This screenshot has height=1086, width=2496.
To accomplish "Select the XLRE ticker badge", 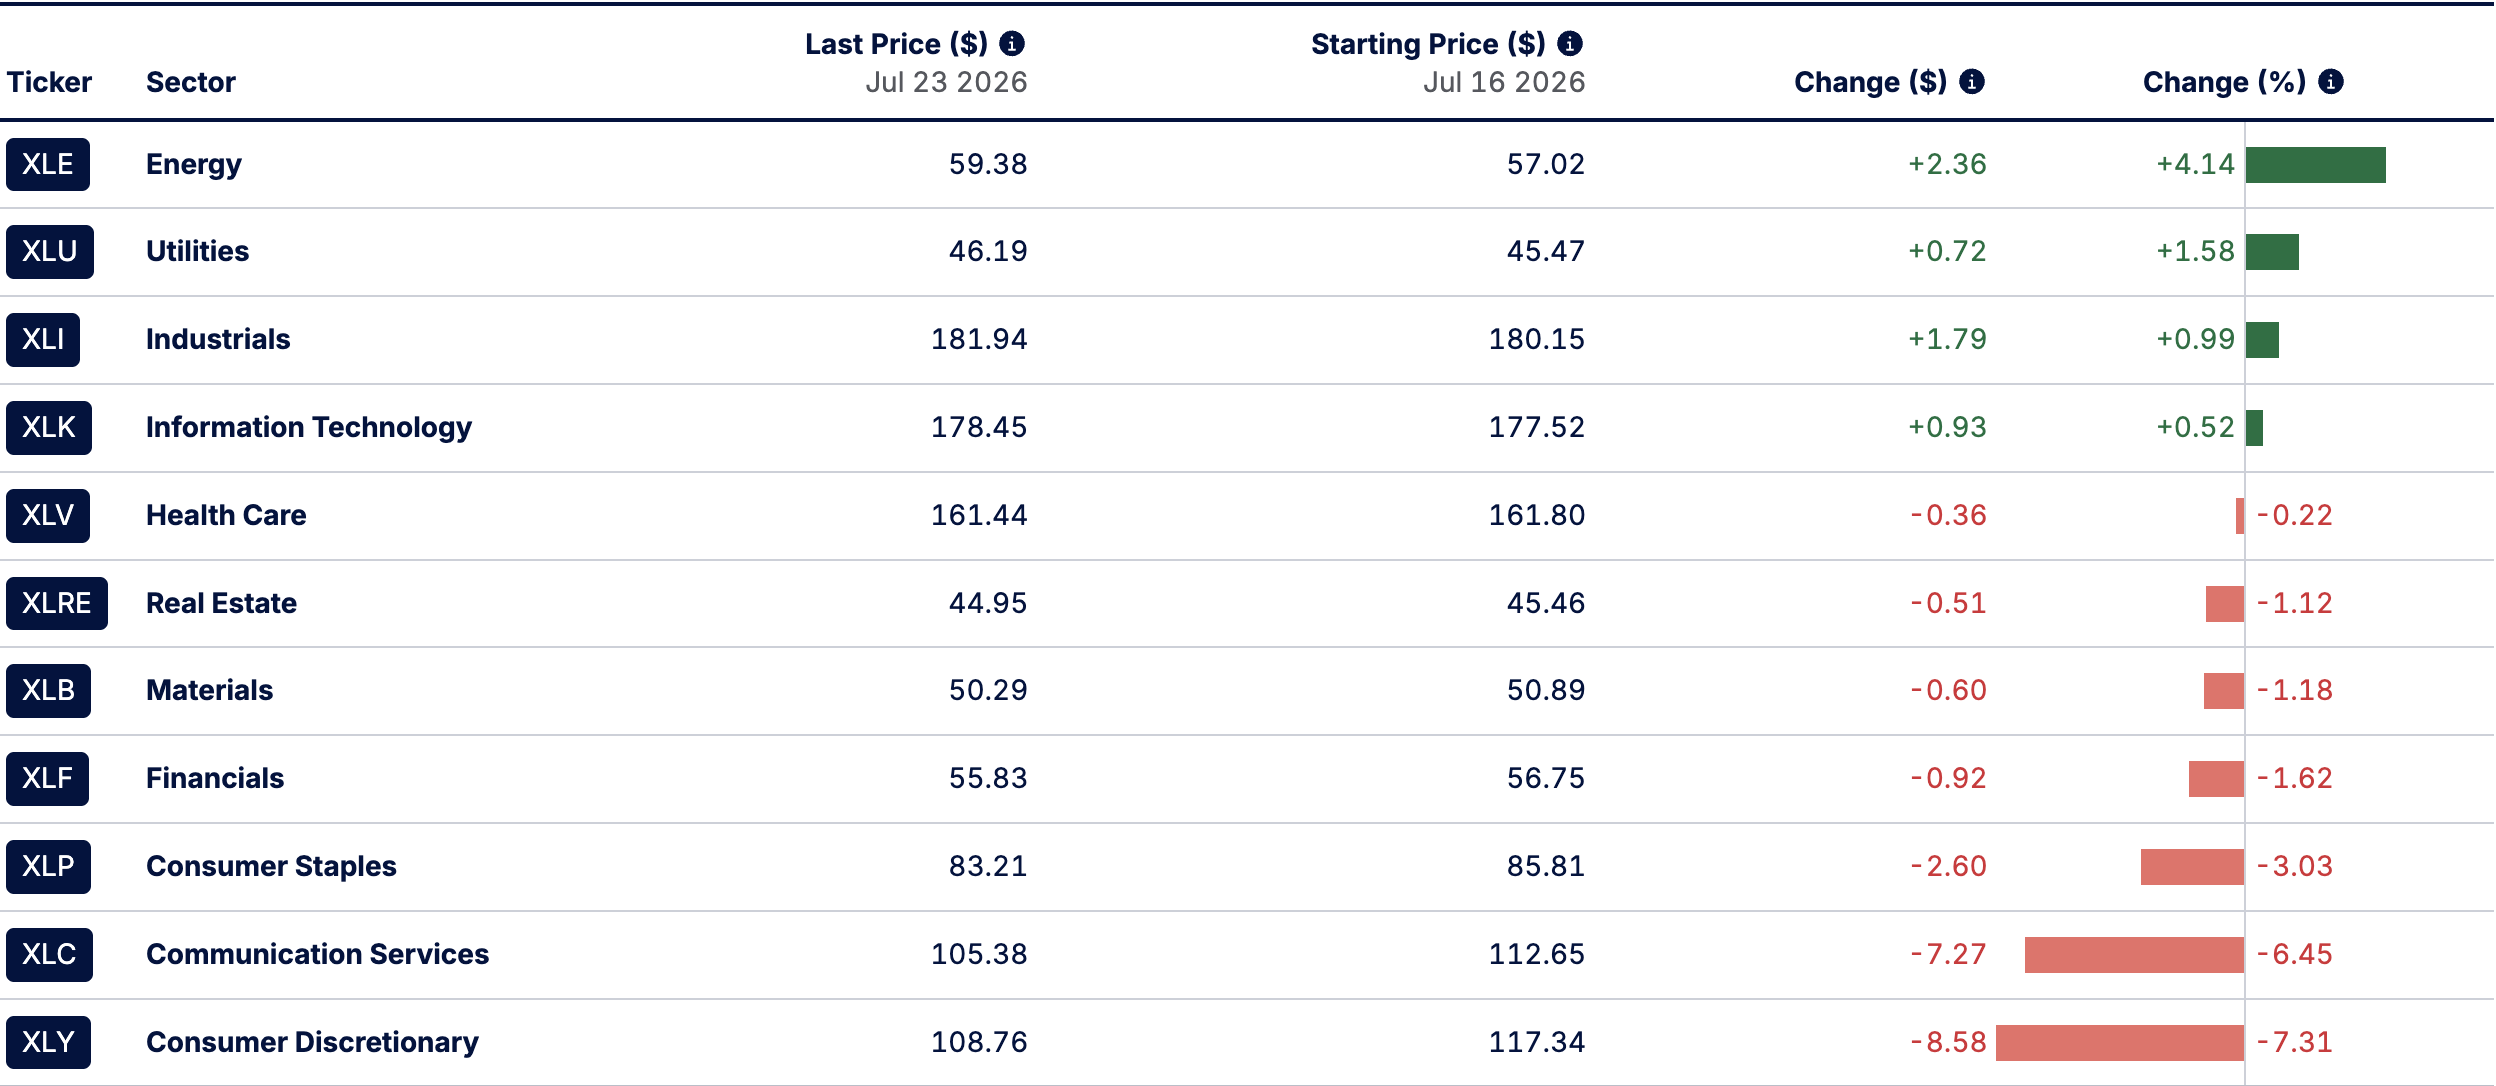I will tap(57, 603).
